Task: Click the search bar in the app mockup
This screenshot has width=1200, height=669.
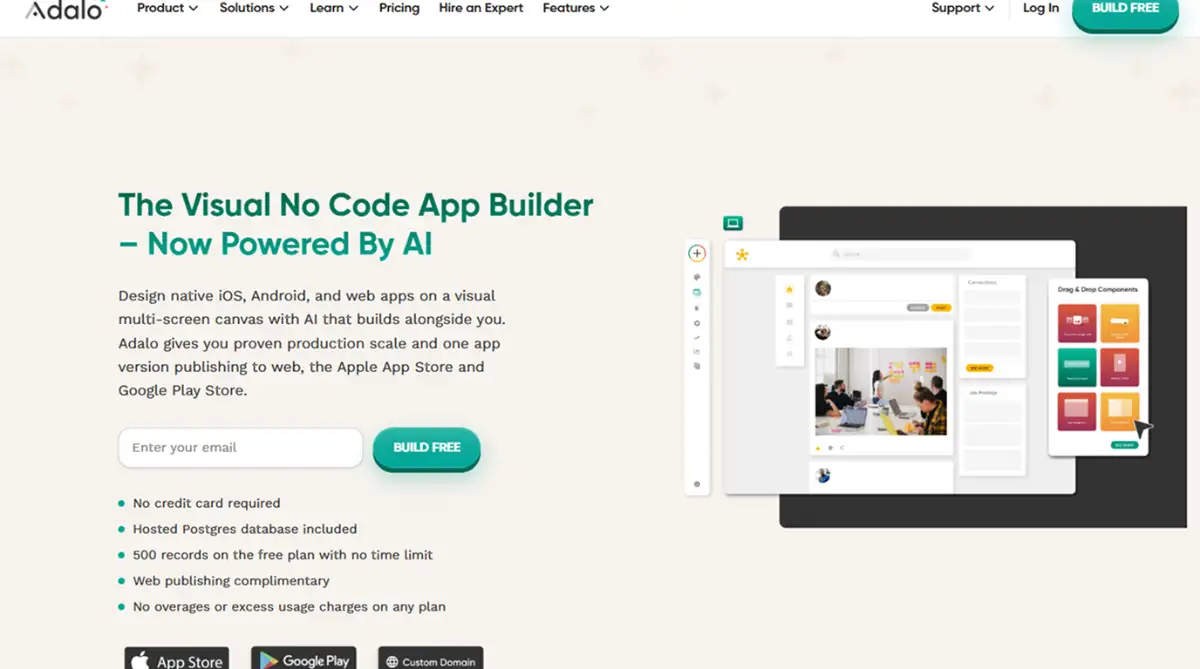Action: click(900, 255)
